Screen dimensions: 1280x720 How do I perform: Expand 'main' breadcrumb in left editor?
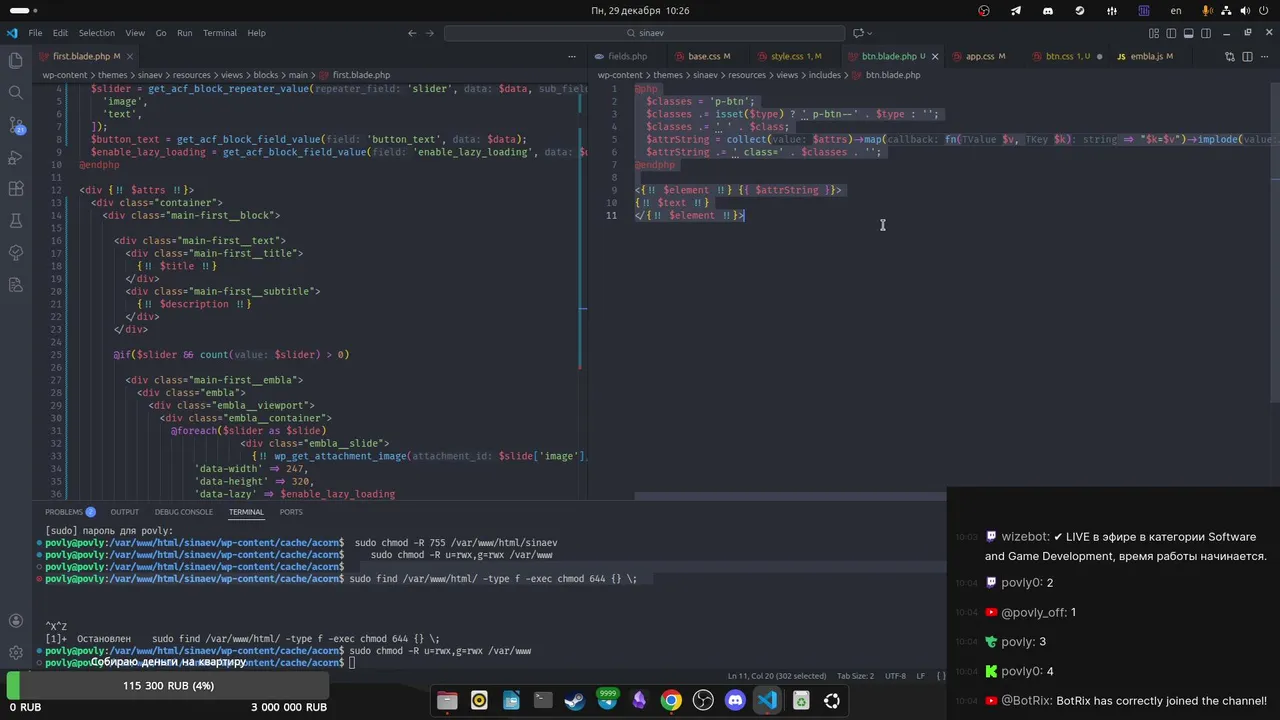[298, 75]
